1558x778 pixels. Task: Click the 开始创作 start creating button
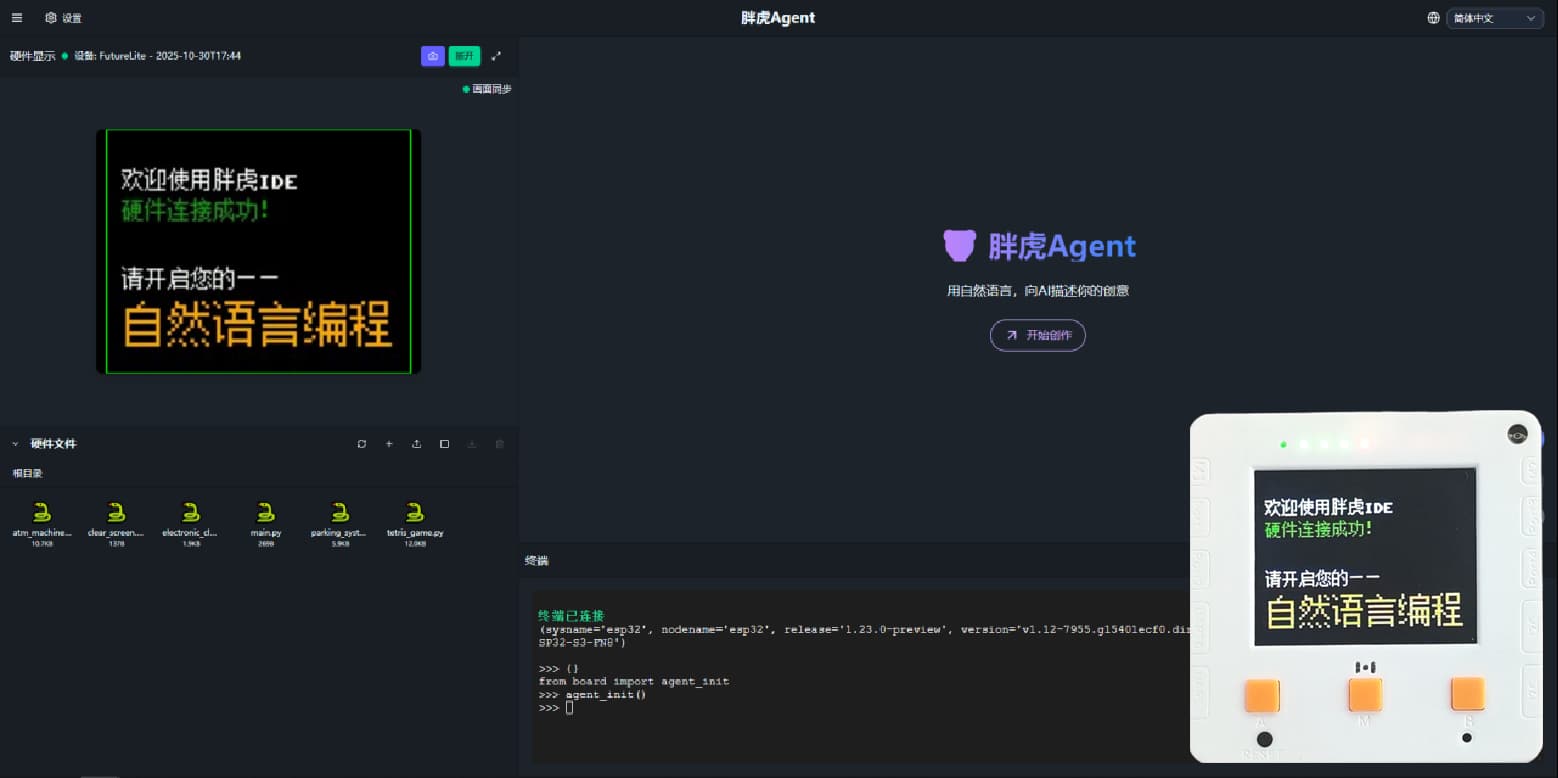[x=1037, y=335]
